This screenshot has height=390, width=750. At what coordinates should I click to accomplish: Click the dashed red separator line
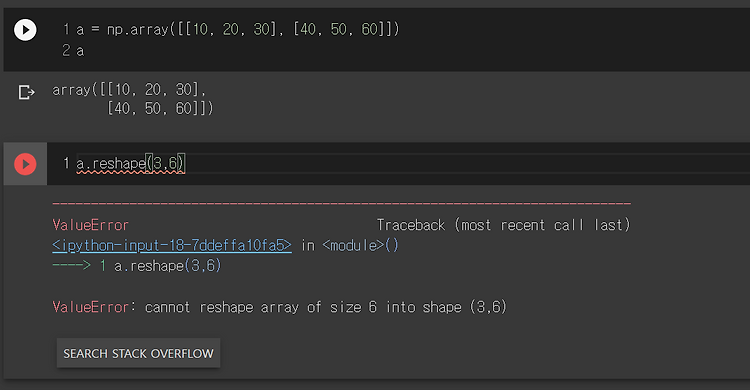pos(342,204)
